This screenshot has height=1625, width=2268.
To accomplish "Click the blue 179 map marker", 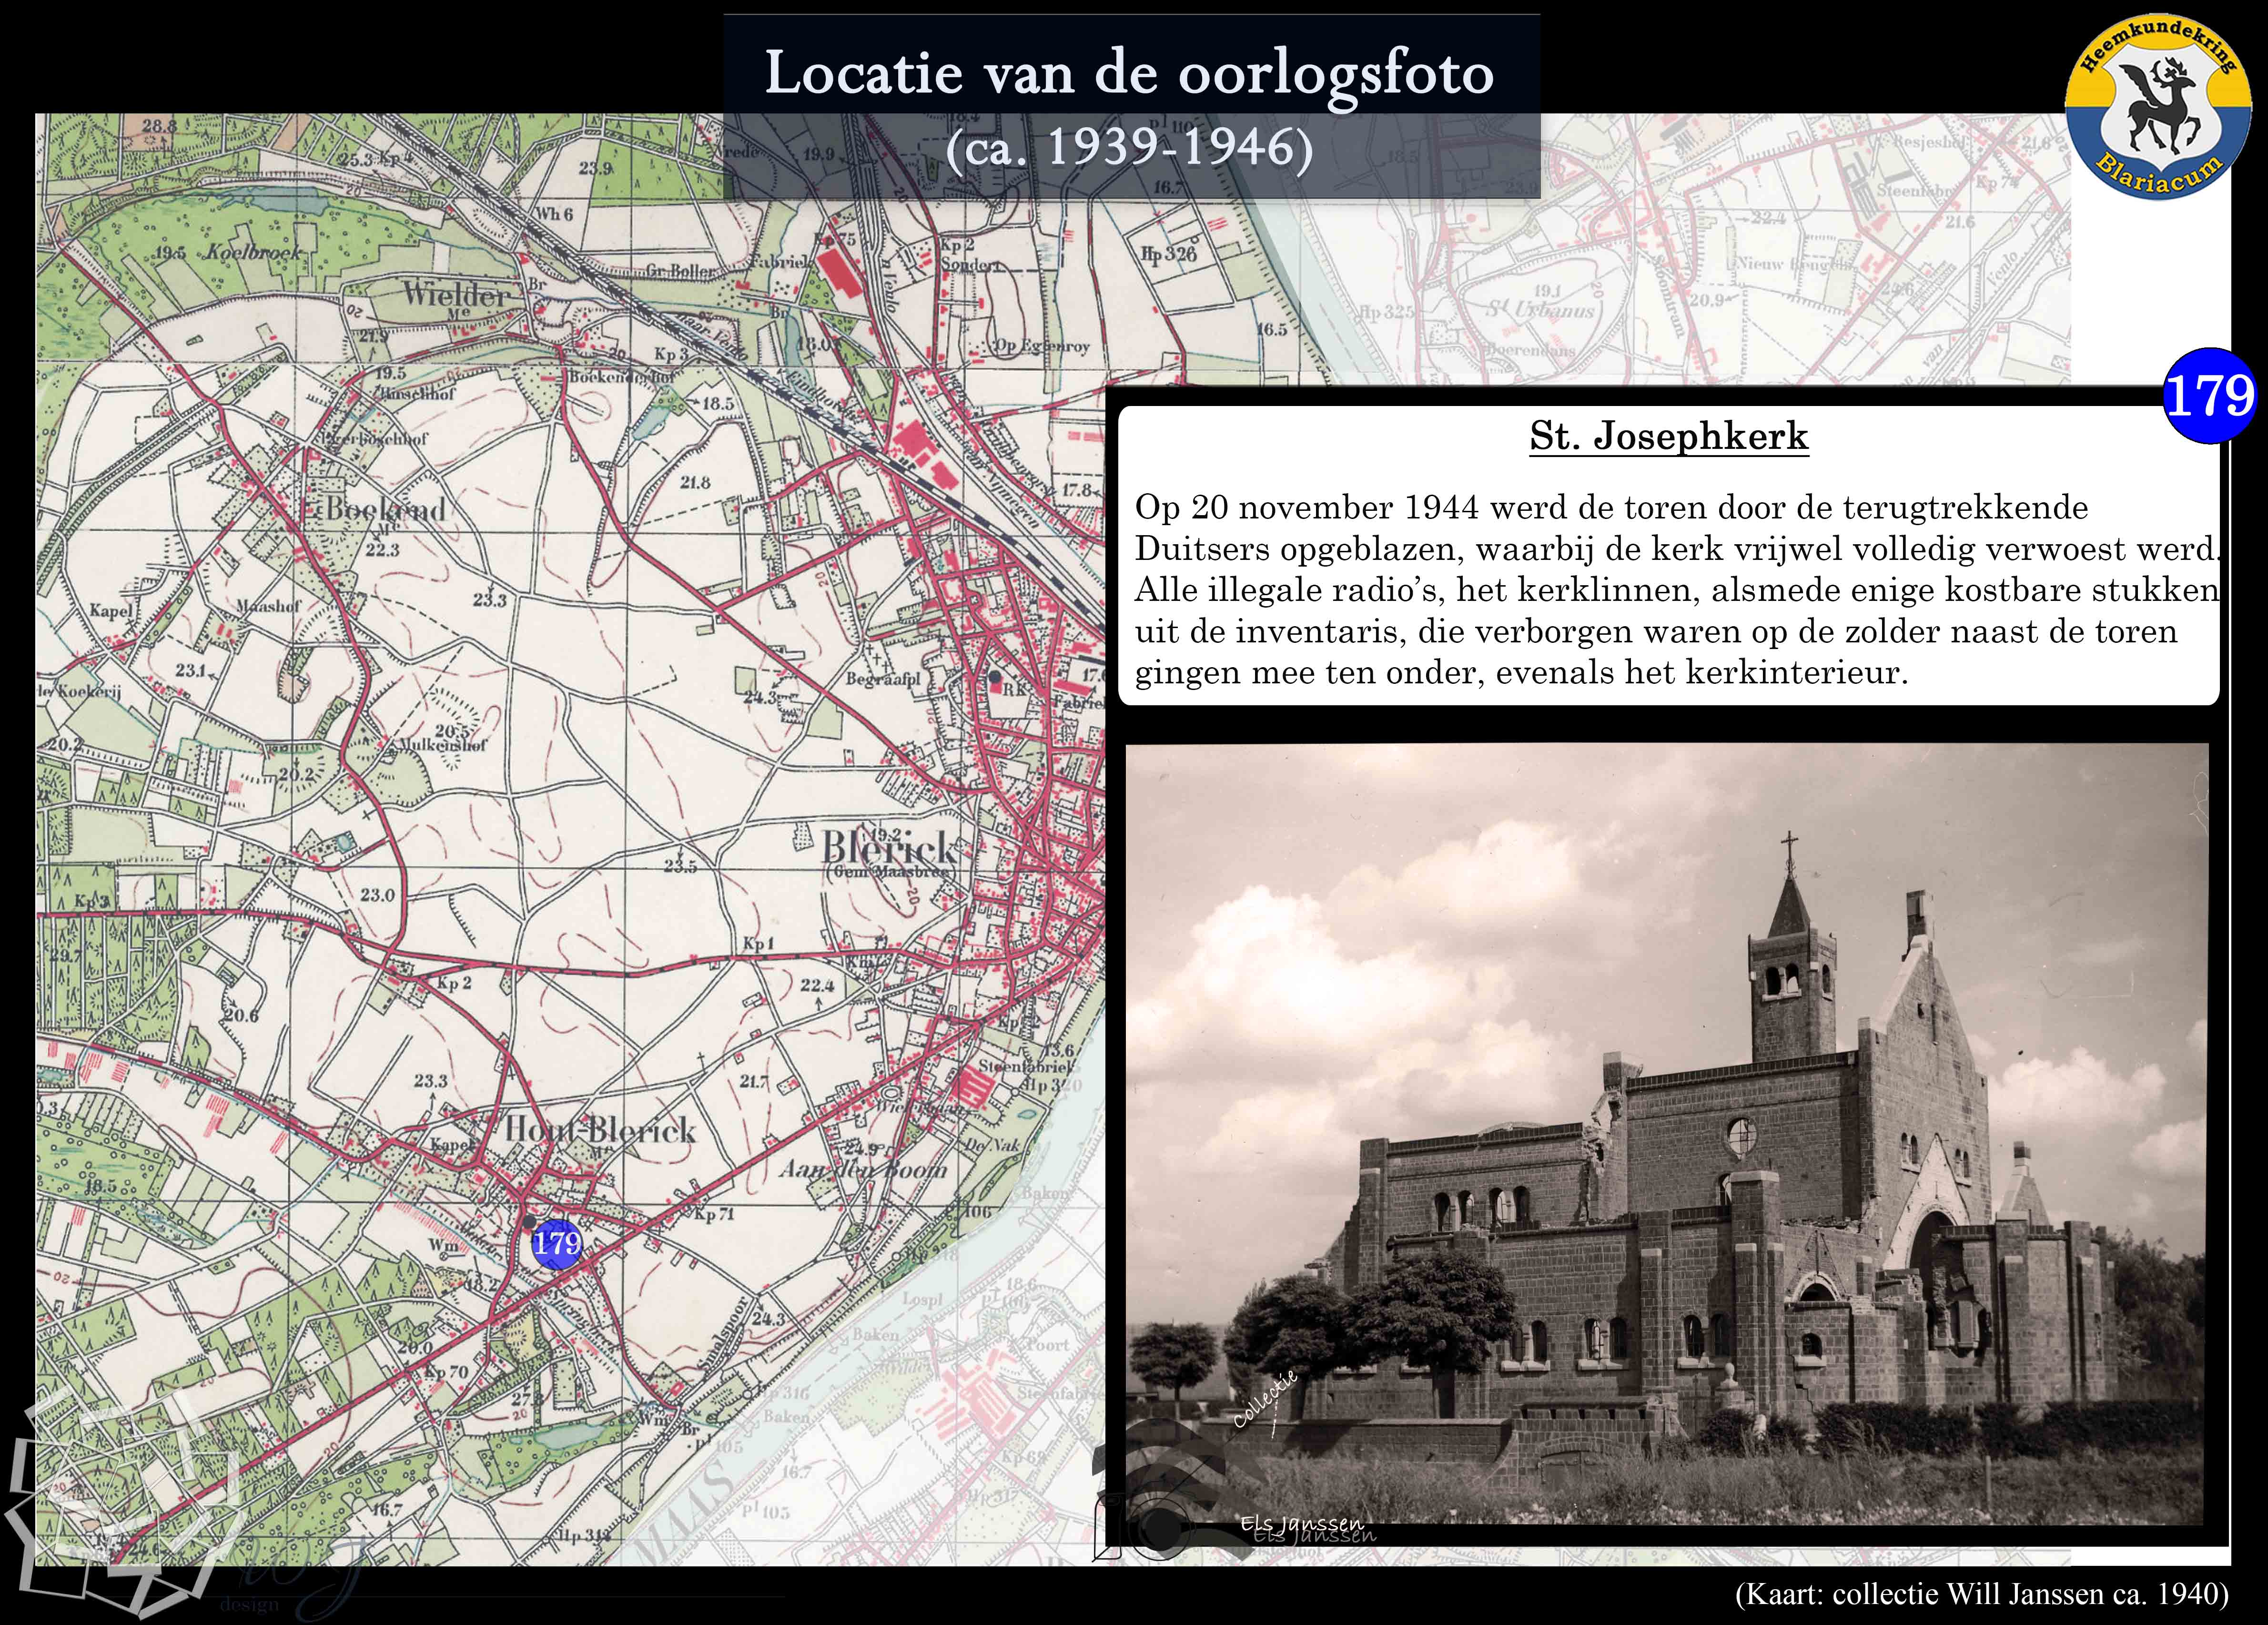I will [x=556, y=1244].
